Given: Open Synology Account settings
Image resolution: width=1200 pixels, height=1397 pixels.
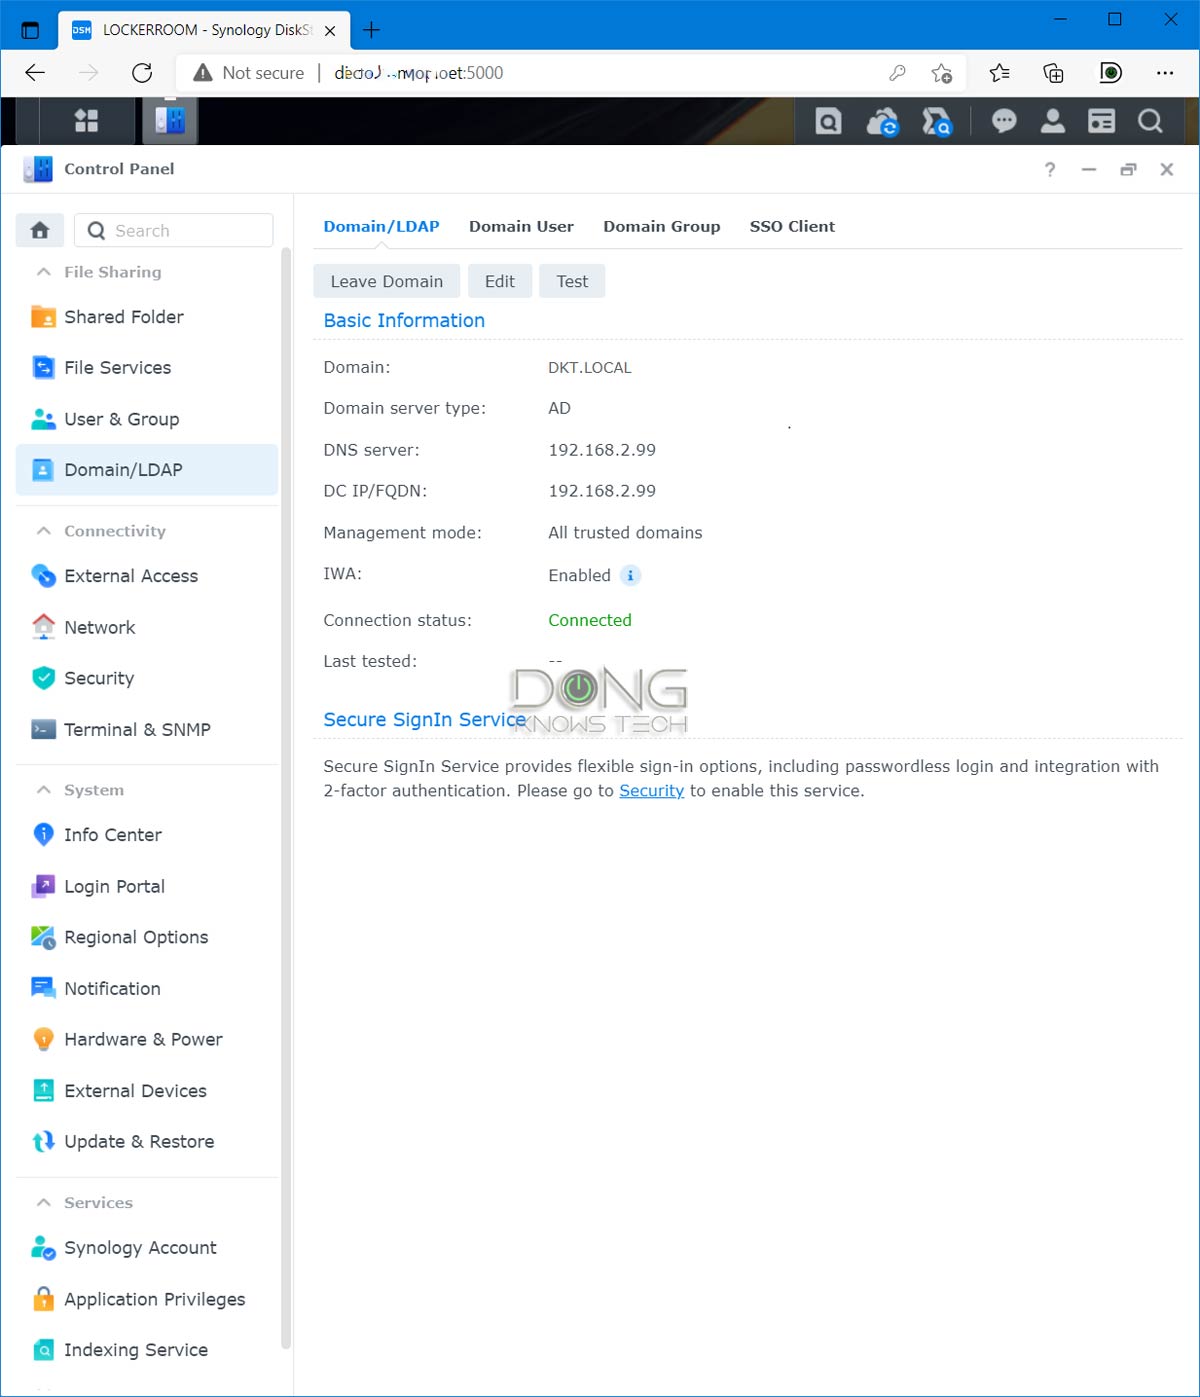Looking at the screenshot, I should (x=147, y=1248).
